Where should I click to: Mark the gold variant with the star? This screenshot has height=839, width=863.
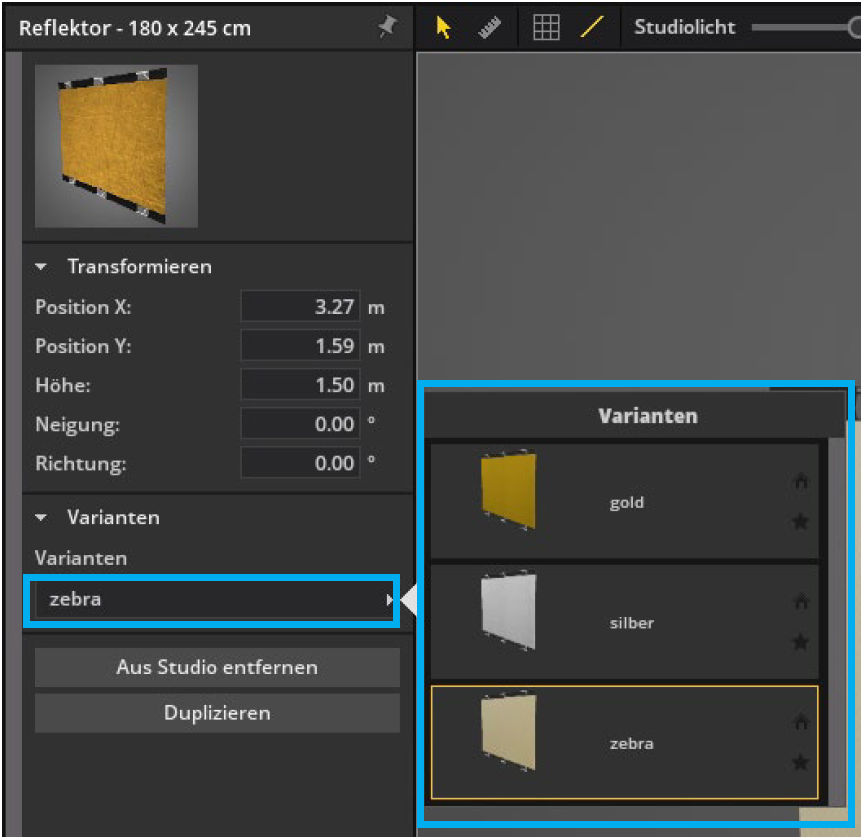click(800, 521)
